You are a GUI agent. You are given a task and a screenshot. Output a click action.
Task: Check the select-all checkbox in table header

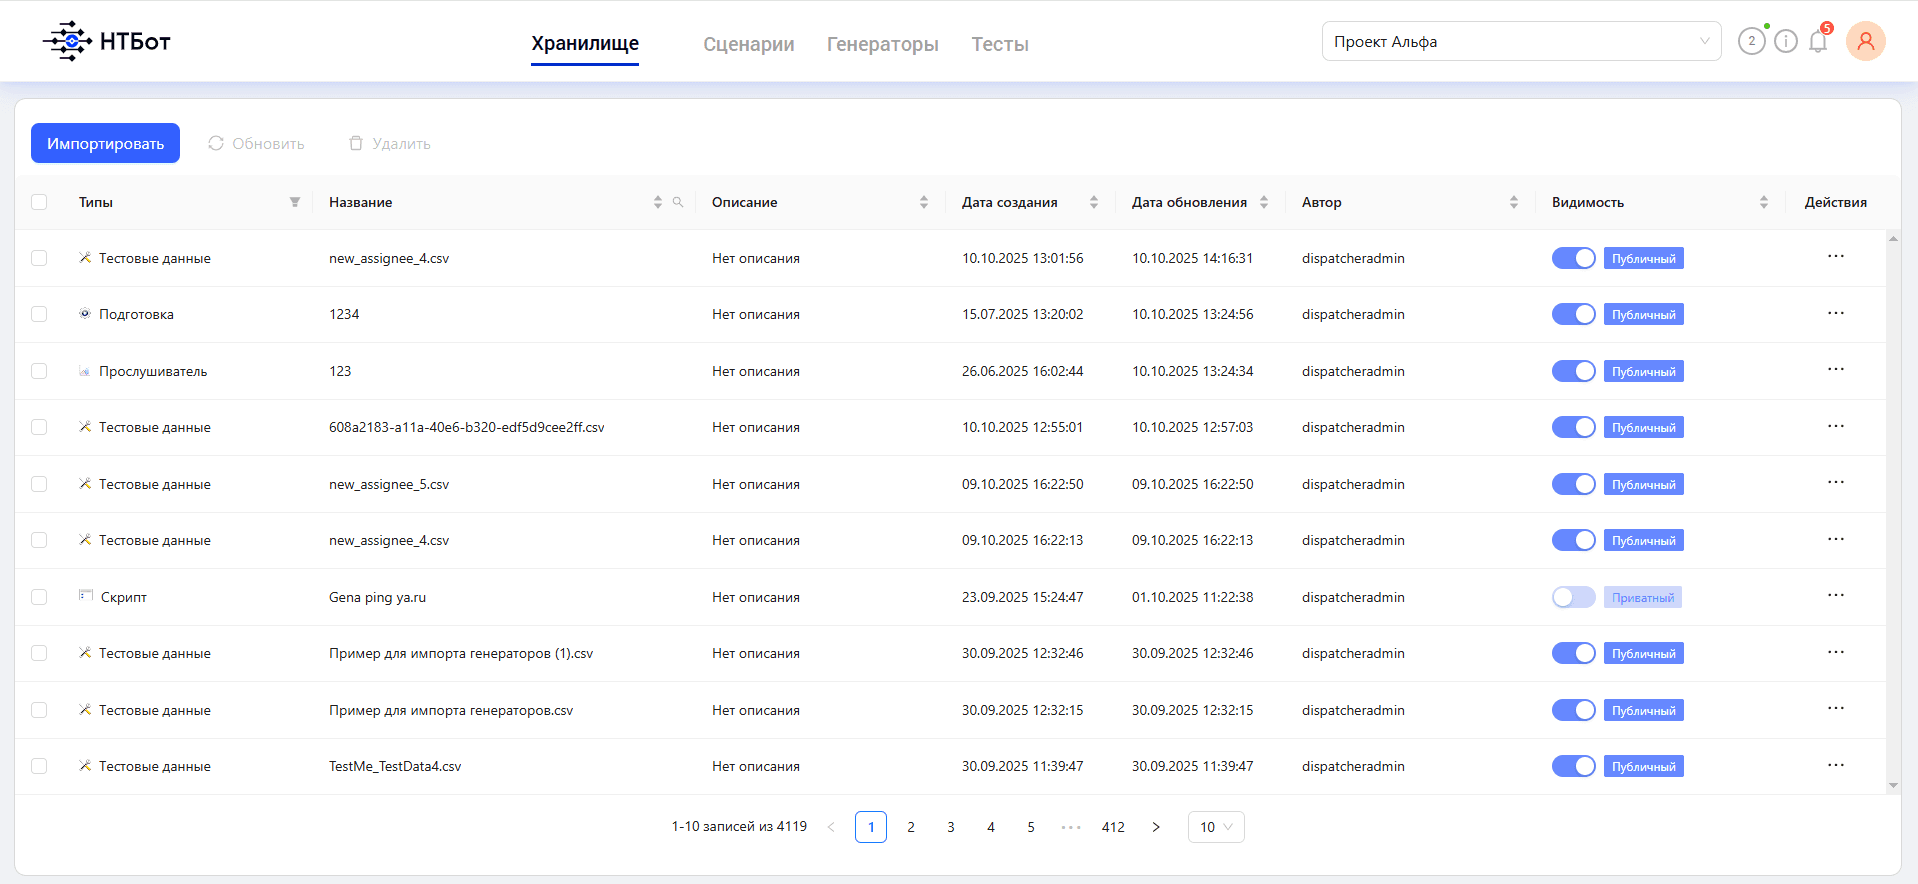39,202
